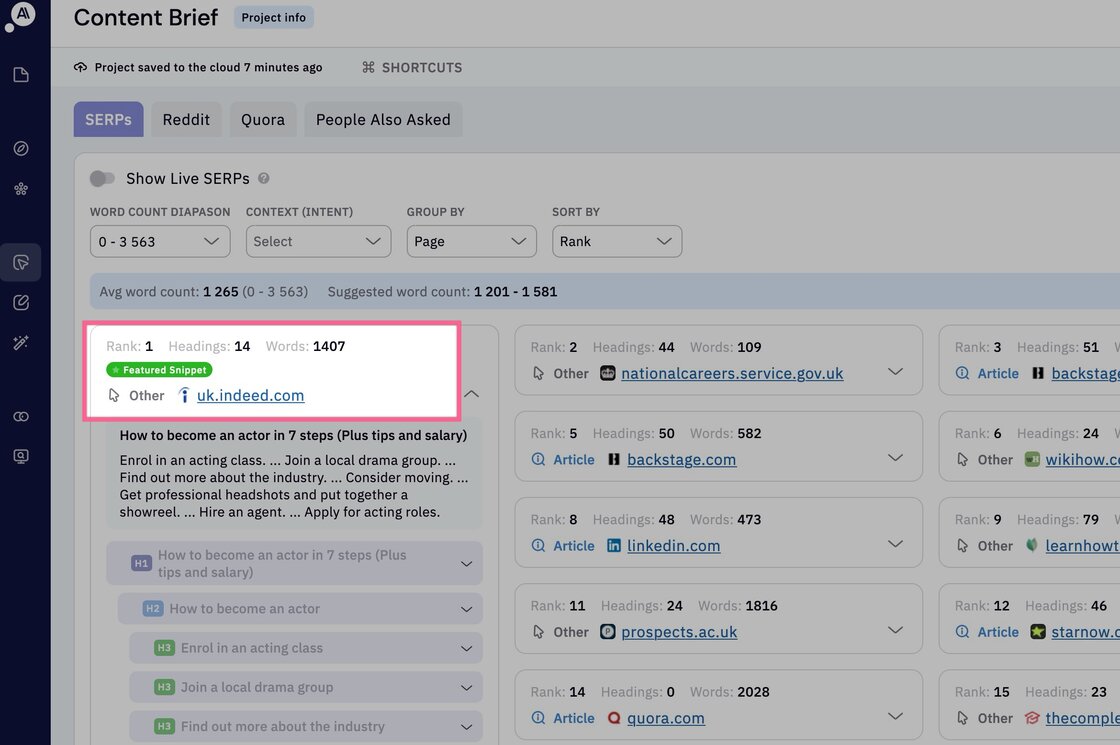
Task: Open the quora.com link
Action: point(666,718)
